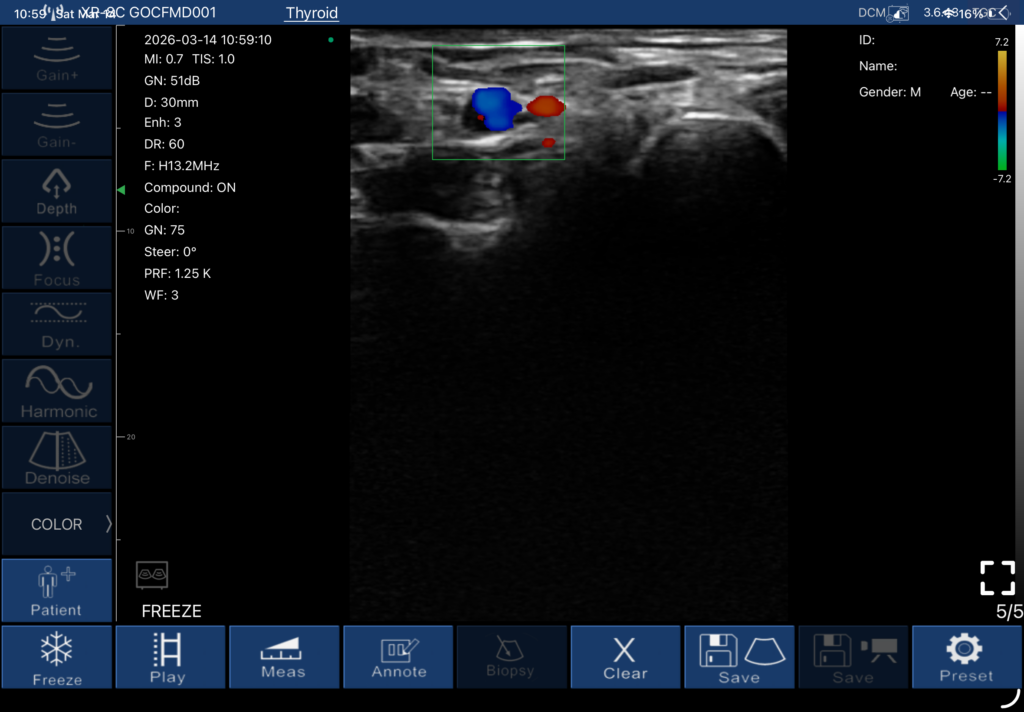Adjust dynamic range via Dyn. button
The image size is (1024, 712).
(57, 325)
